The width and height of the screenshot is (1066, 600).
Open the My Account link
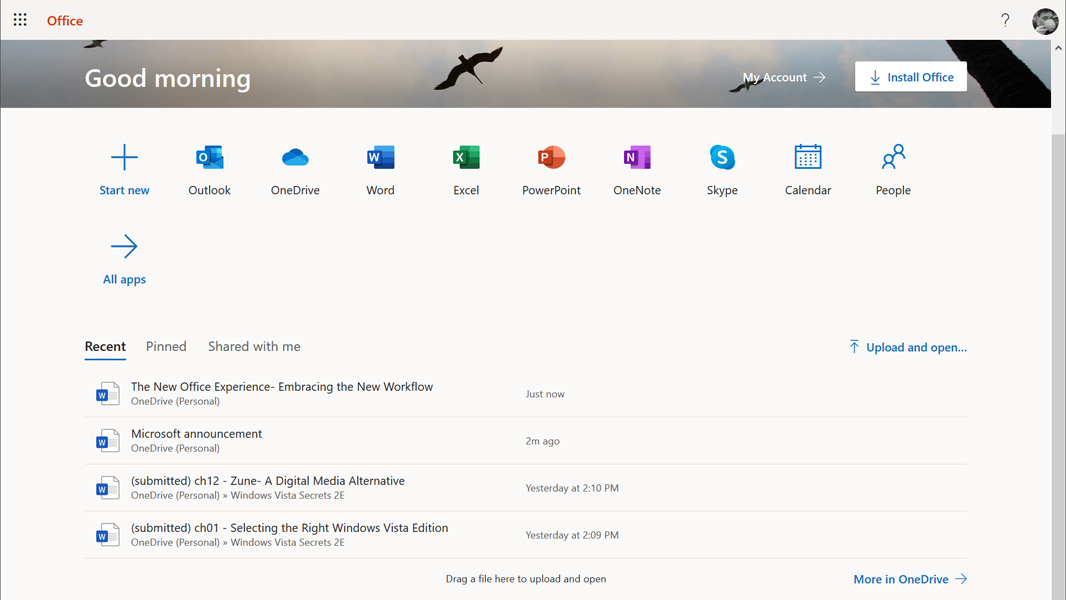pyautogui.click(x=783, y=77)
